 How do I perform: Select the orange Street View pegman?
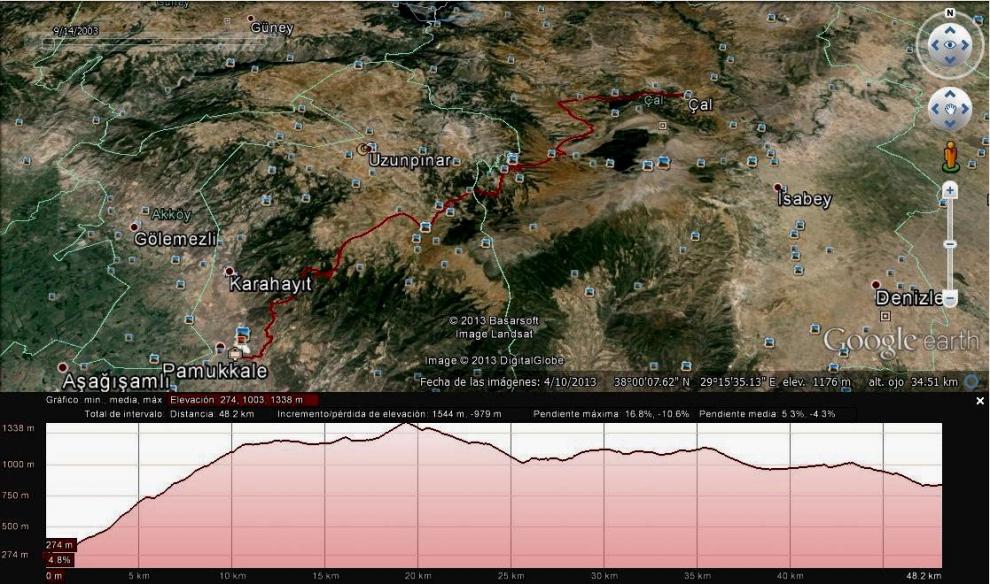click(x=949, y=156)
